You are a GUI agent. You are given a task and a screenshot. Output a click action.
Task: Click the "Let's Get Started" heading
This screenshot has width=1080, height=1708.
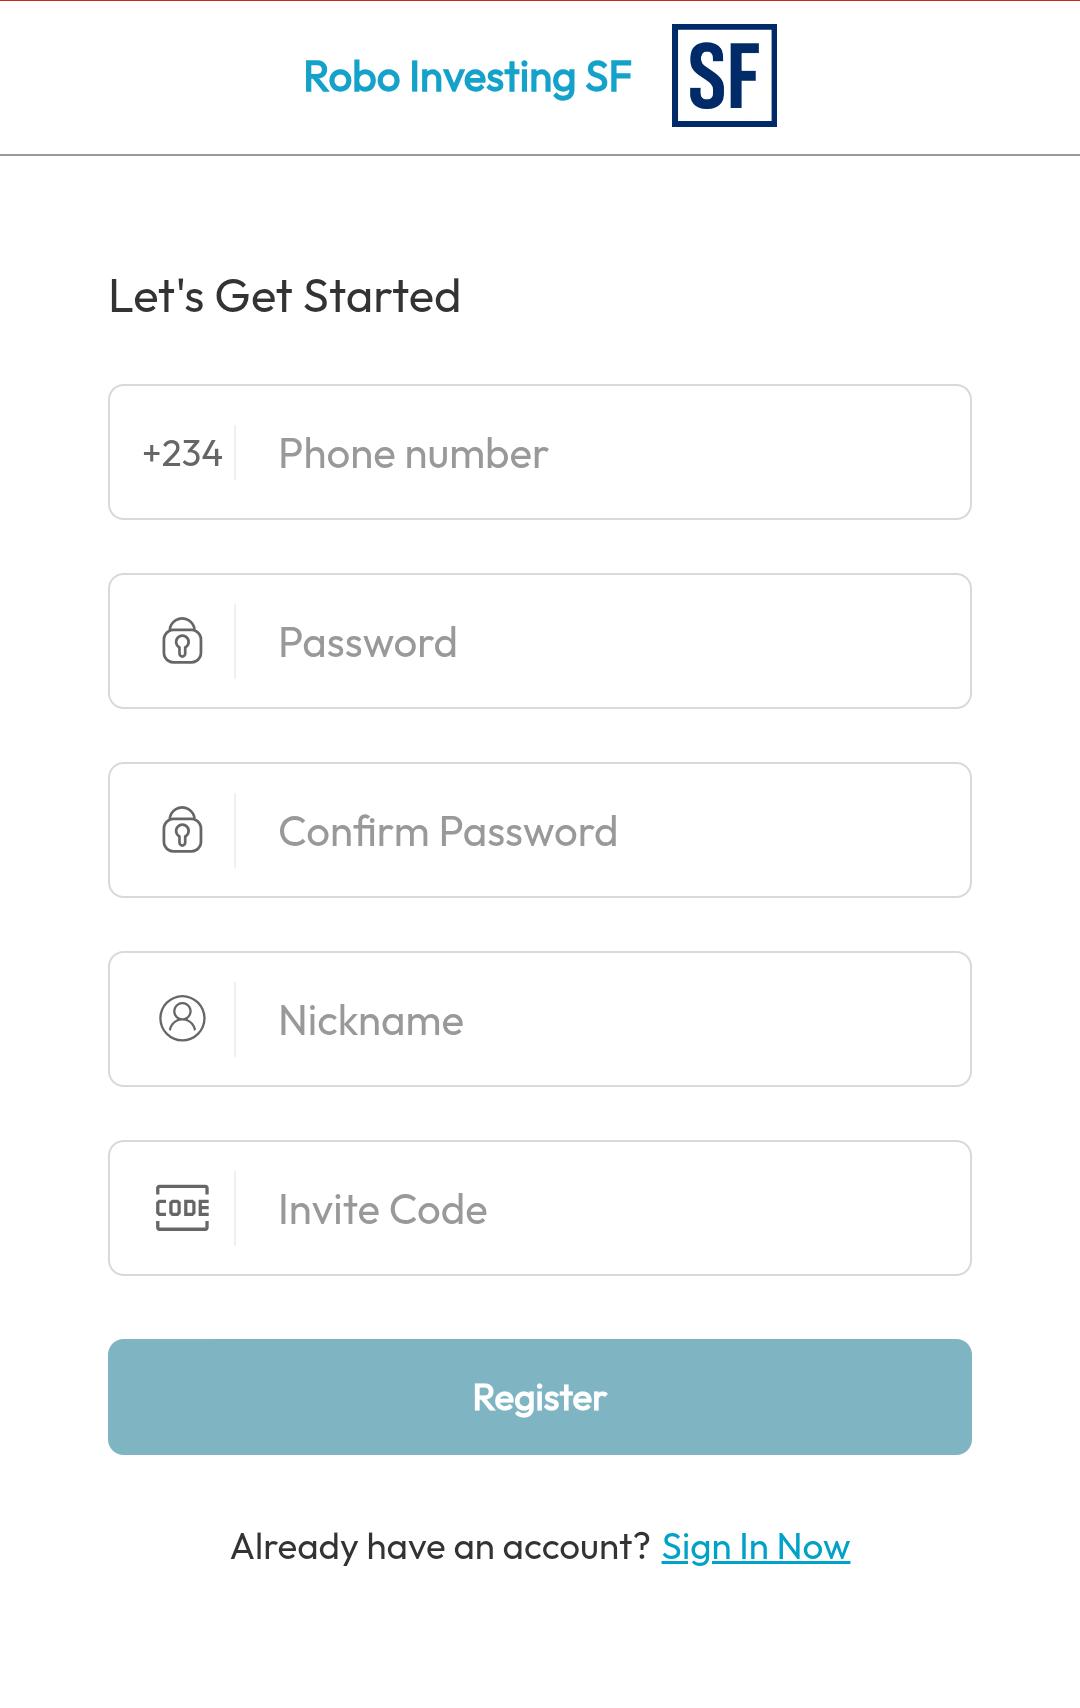click(x=284, y=296)
